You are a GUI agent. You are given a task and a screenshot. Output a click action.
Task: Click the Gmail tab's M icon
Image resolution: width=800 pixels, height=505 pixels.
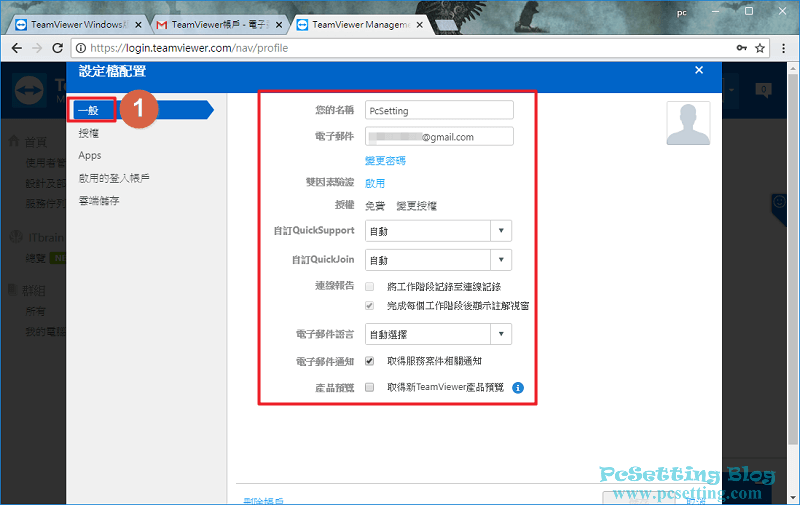[162, 23]
